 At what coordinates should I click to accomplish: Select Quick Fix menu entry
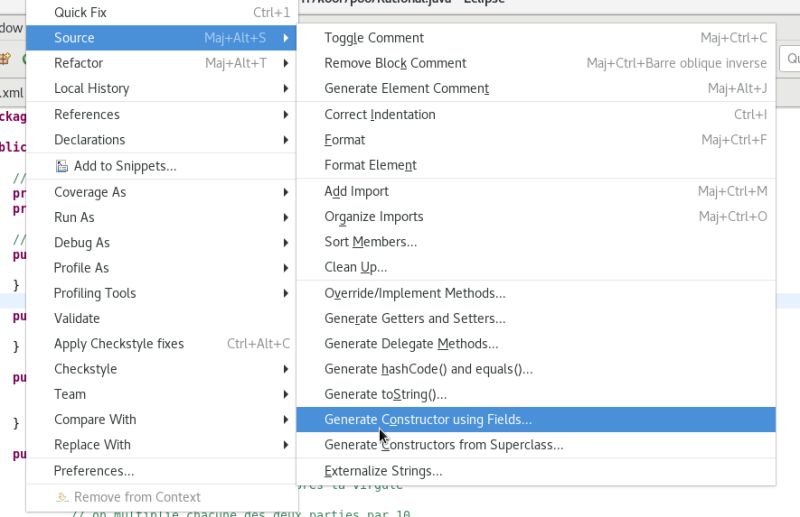click(x=161, y=12)
